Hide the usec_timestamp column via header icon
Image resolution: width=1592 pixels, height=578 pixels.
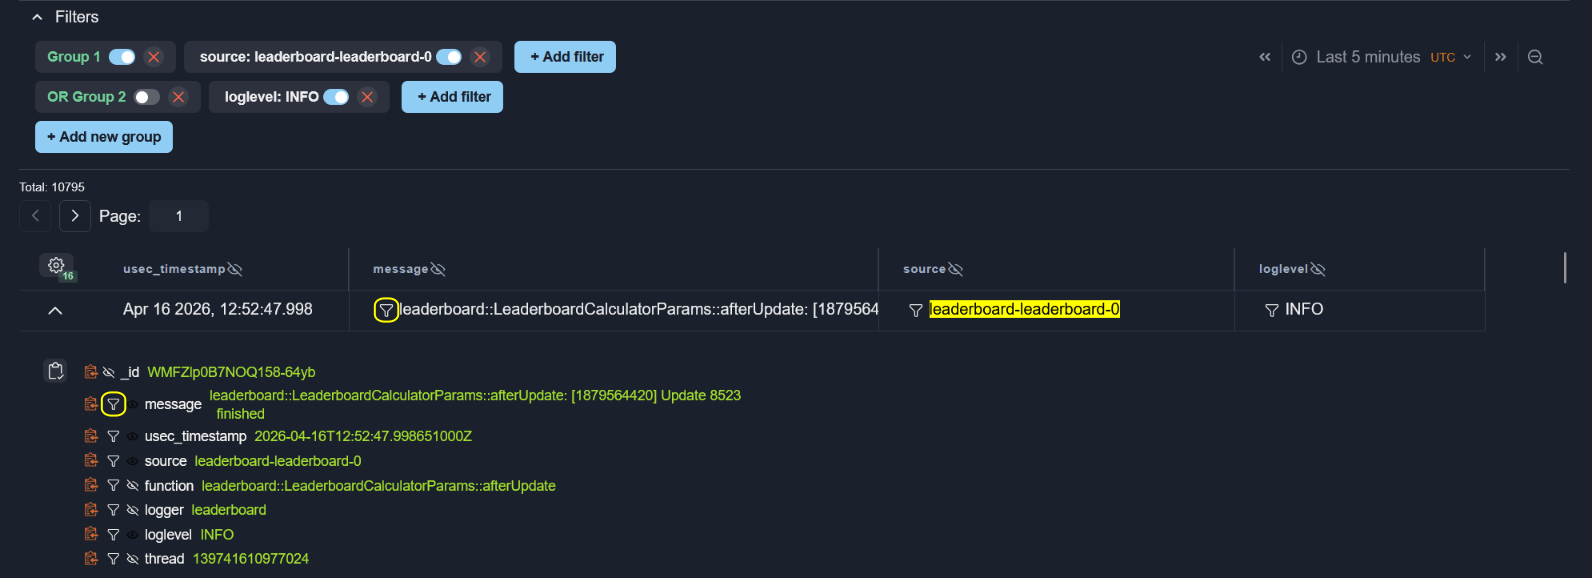(x=235, y=269)
